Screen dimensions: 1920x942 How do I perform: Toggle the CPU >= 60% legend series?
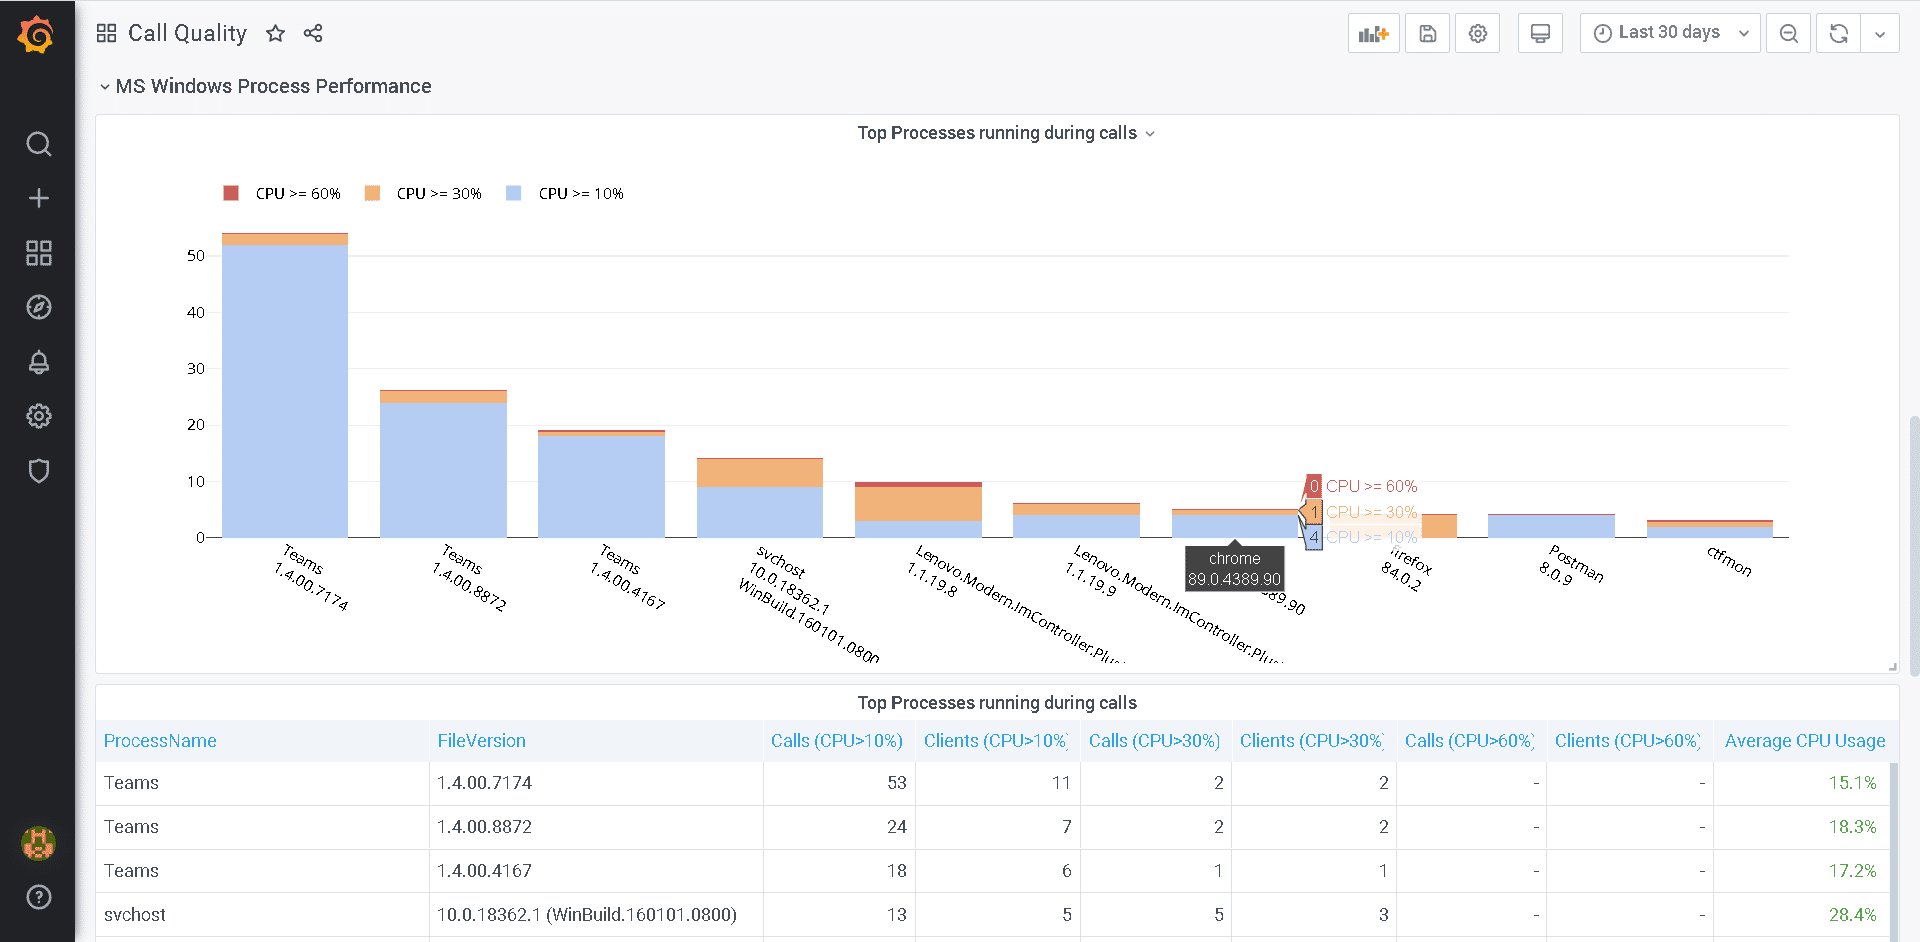coord(297,194)
